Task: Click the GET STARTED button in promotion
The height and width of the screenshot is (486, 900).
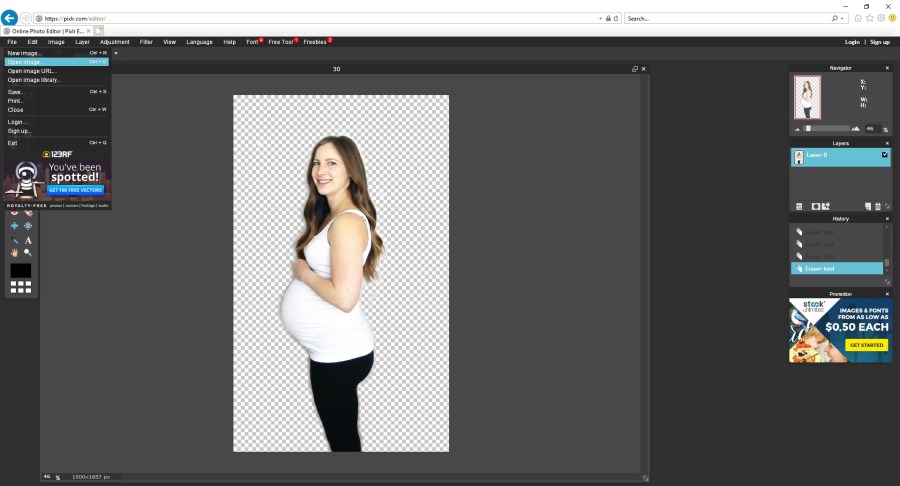Action: [x=866, y=345]
